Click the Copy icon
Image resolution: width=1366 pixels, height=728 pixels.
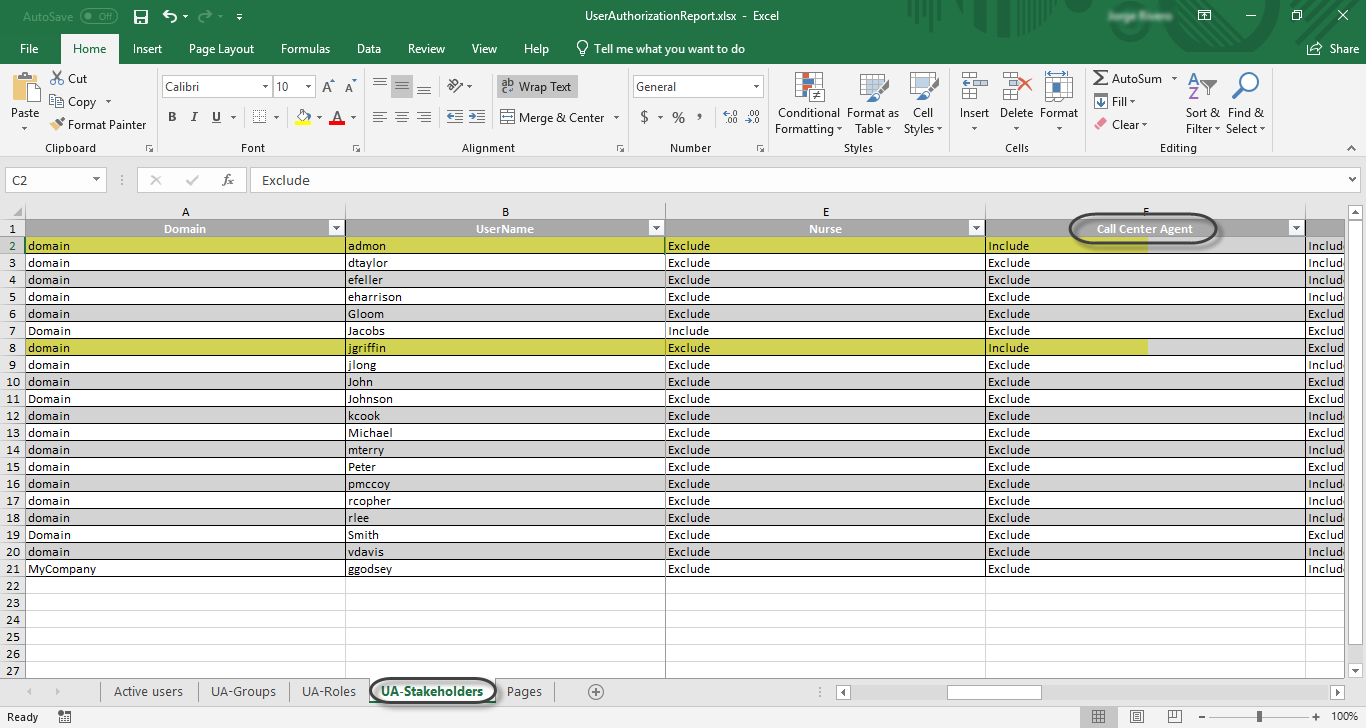click(57, 101)
